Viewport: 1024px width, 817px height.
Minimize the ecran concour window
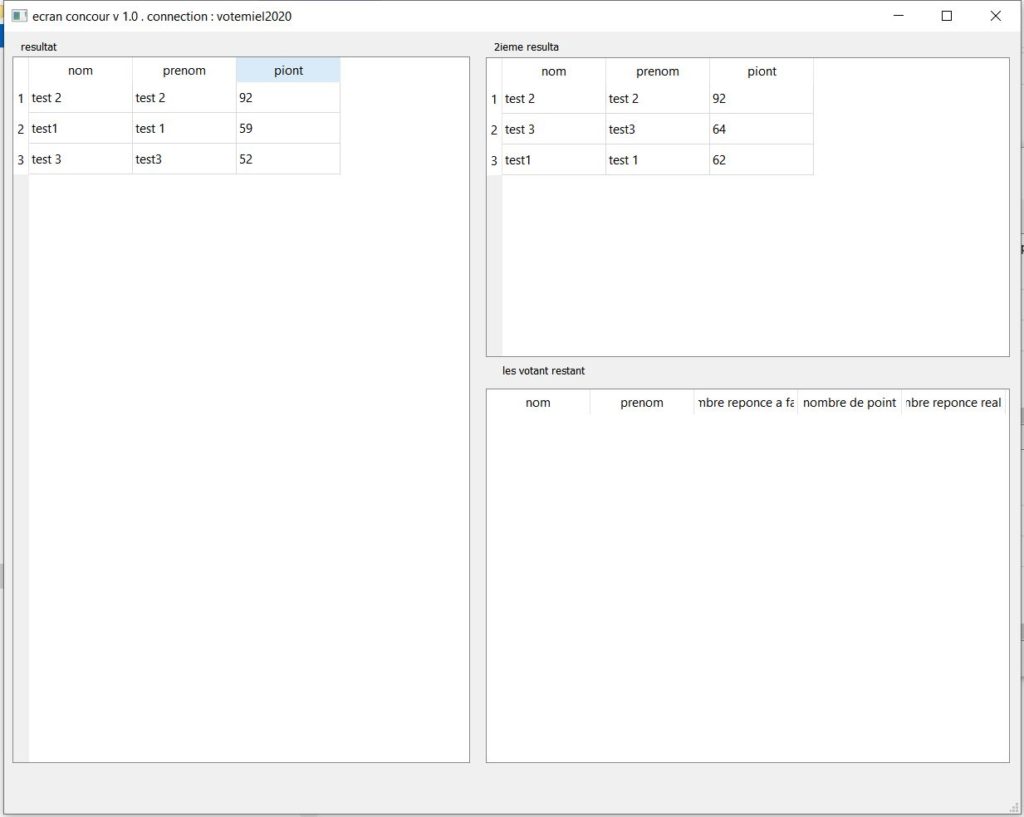(899, 16)
